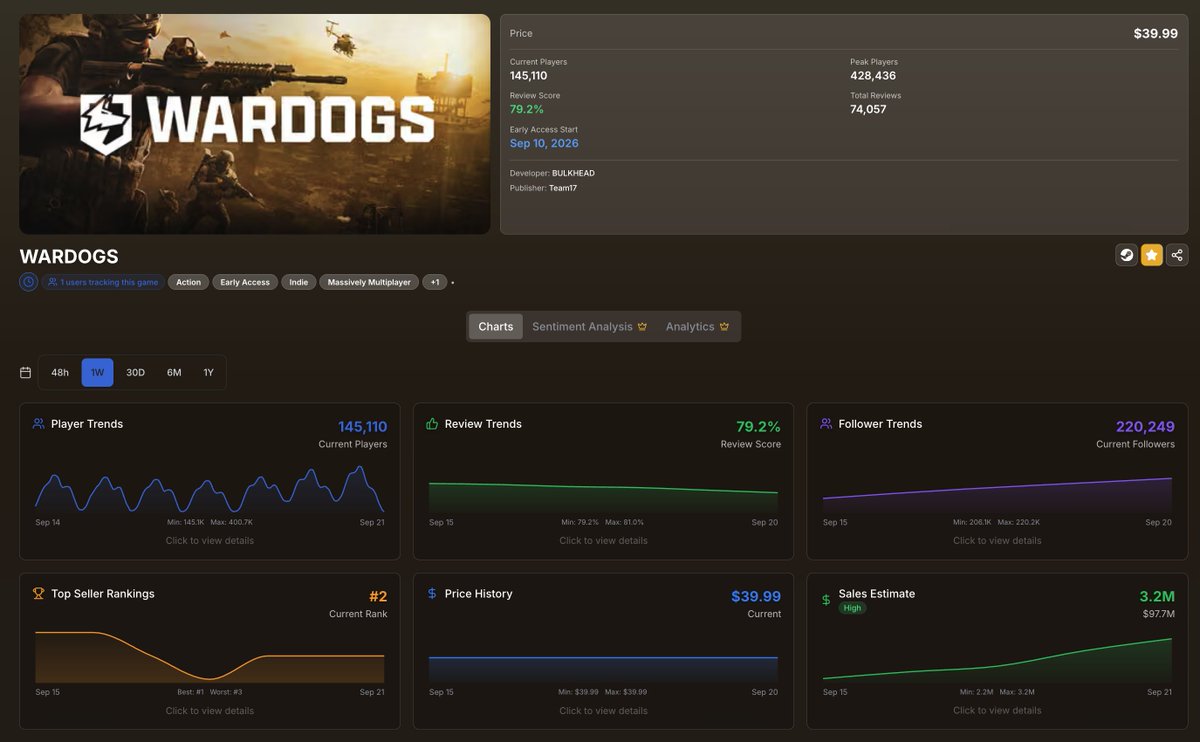Click the $39.99 price in info panel
The height and width of the screenshot is (742, 1200).
(1155, 33)
